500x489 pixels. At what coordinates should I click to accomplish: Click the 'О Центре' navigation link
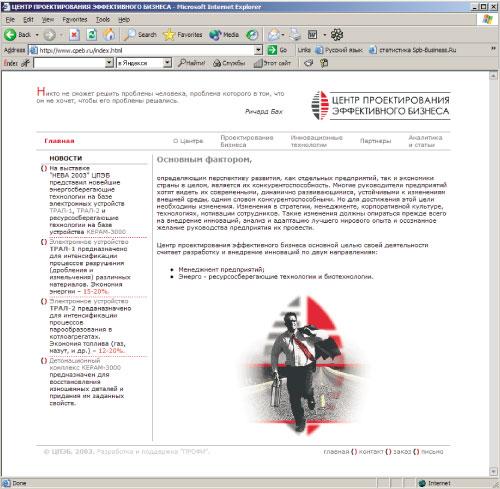tap(188, 141)
